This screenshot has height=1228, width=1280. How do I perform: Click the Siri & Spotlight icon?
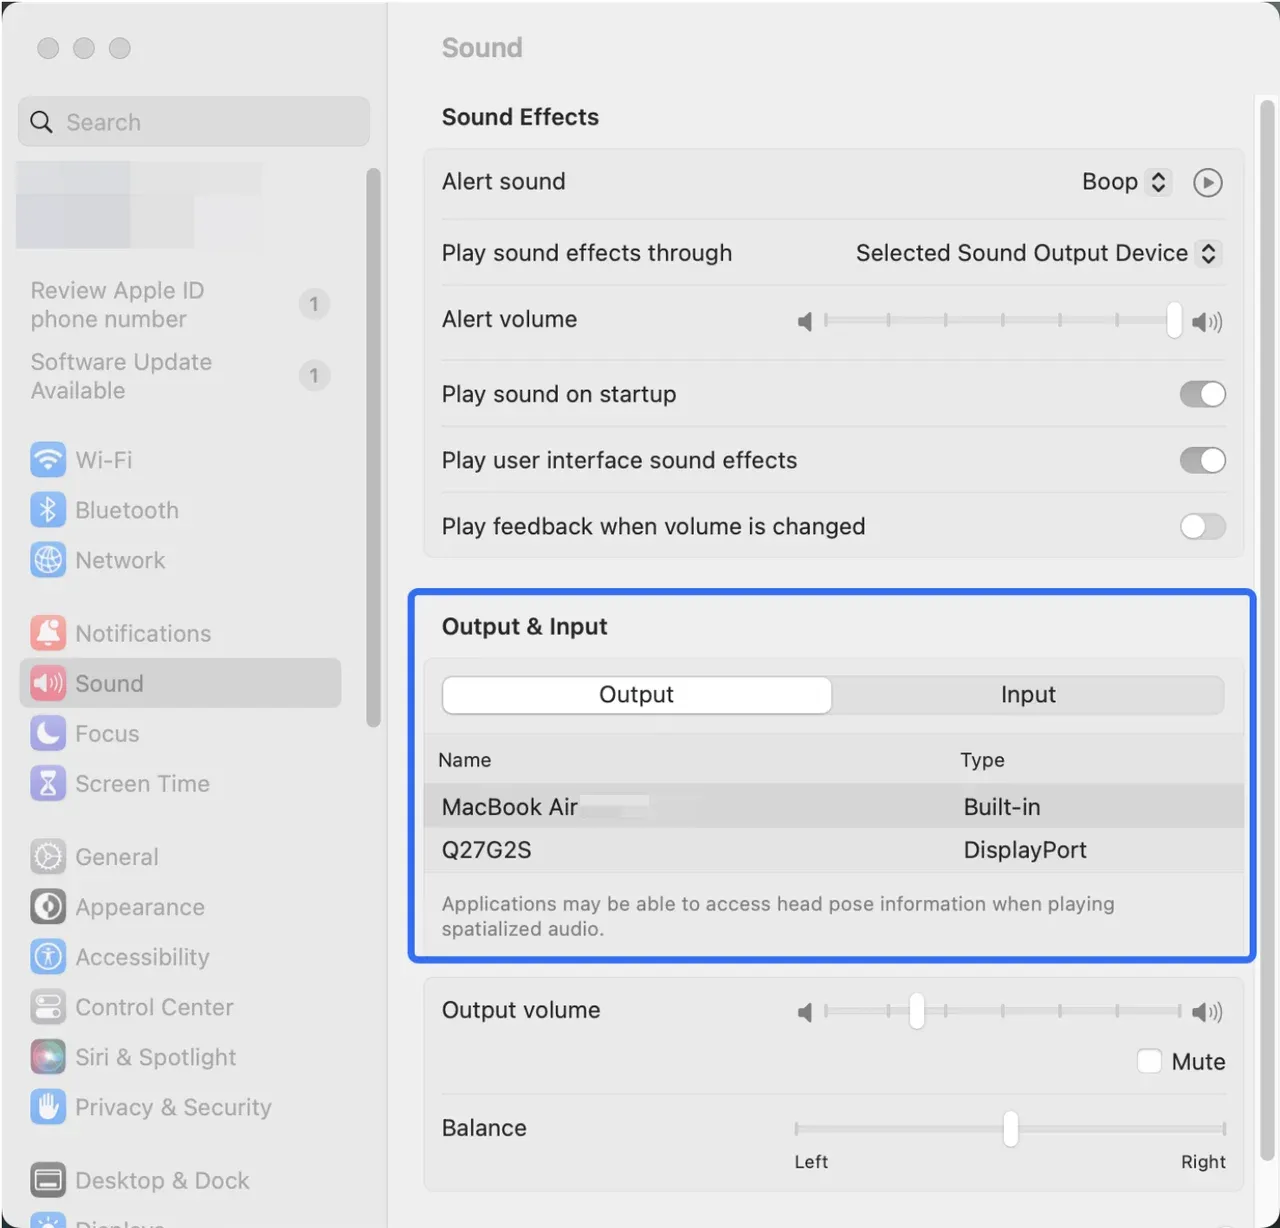[x=48, y=1057]
